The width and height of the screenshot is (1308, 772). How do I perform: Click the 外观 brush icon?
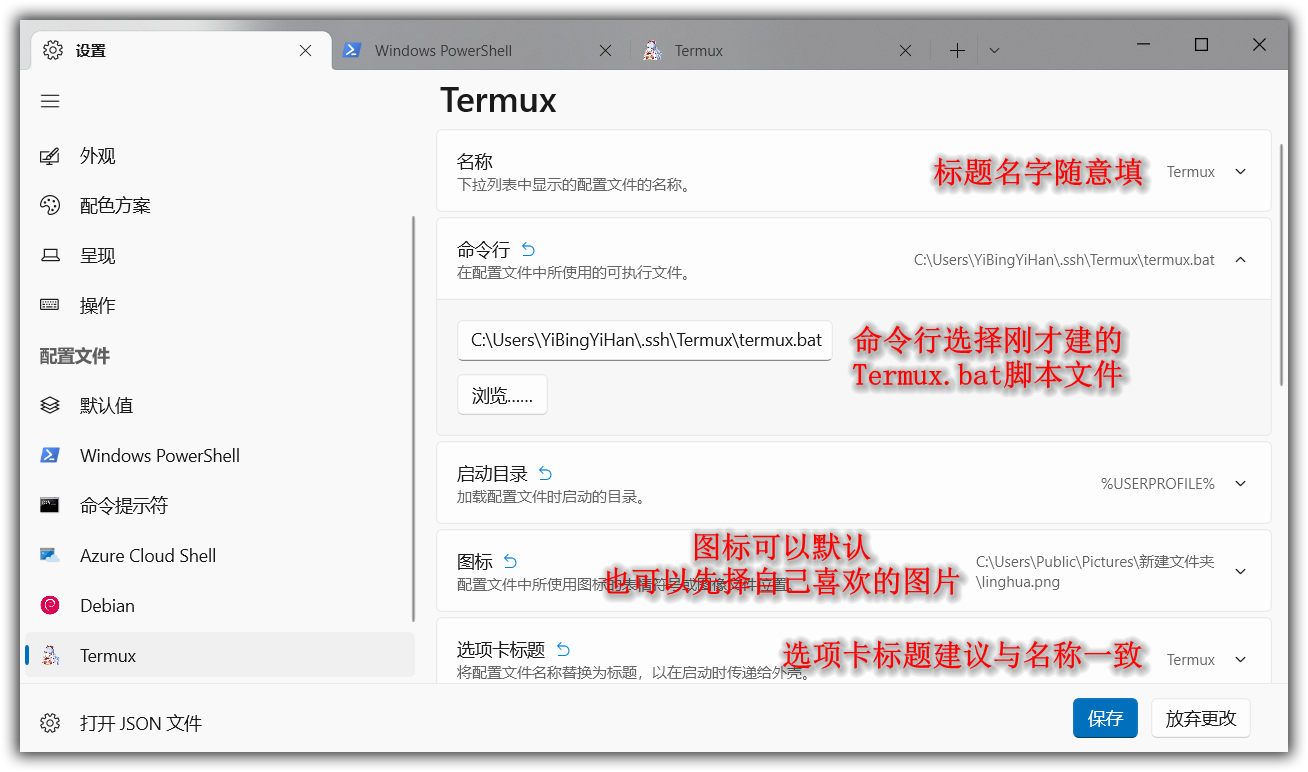(x=50, y=156)
